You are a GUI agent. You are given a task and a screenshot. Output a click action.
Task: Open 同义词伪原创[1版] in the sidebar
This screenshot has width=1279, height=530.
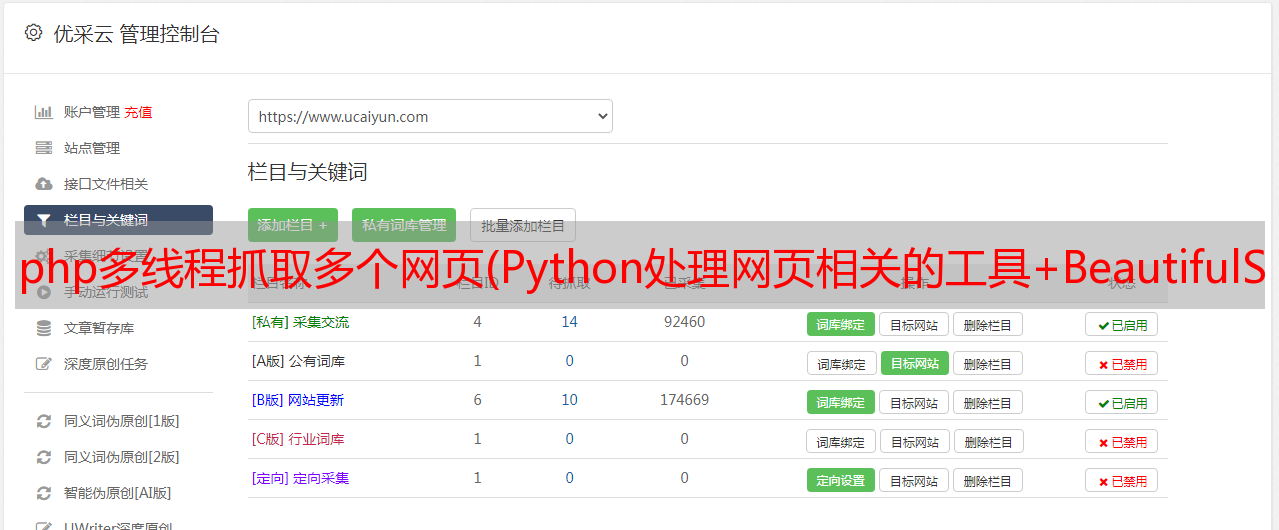point(122,421)
